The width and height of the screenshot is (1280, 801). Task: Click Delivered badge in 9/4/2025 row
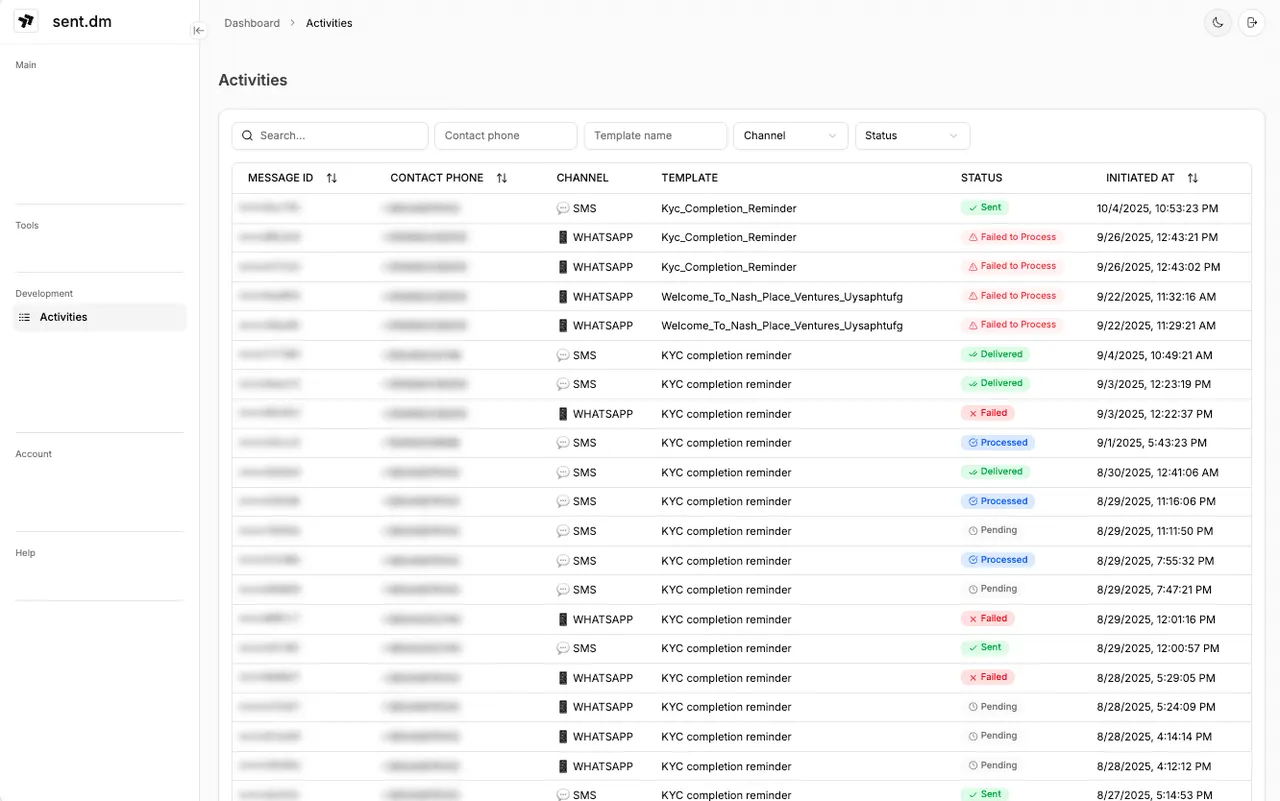tap(995, 354)
